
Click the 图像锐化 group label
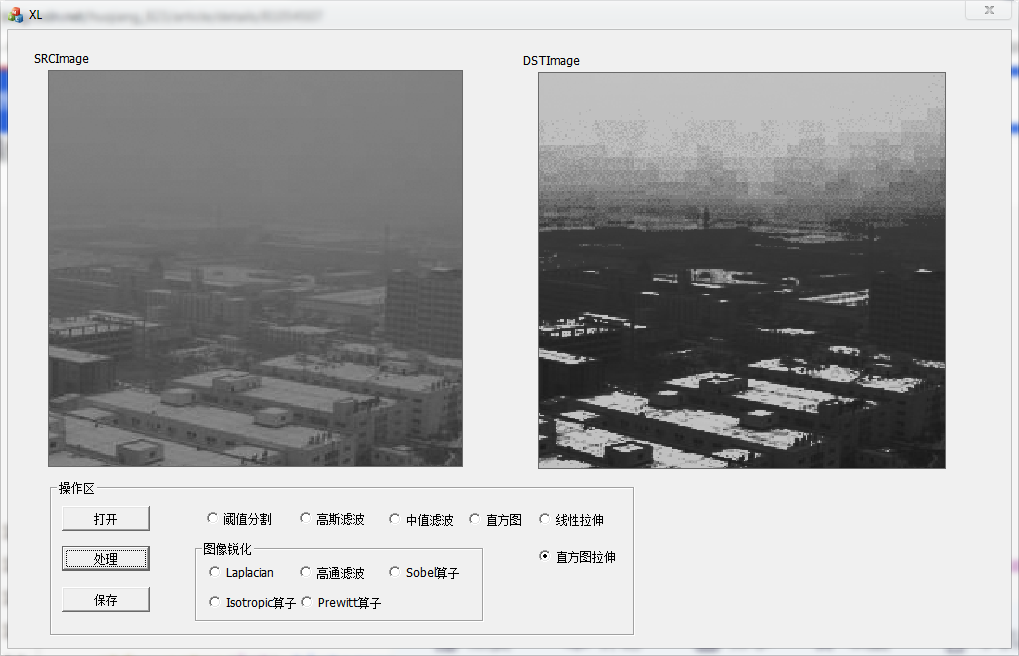point(227,549)
